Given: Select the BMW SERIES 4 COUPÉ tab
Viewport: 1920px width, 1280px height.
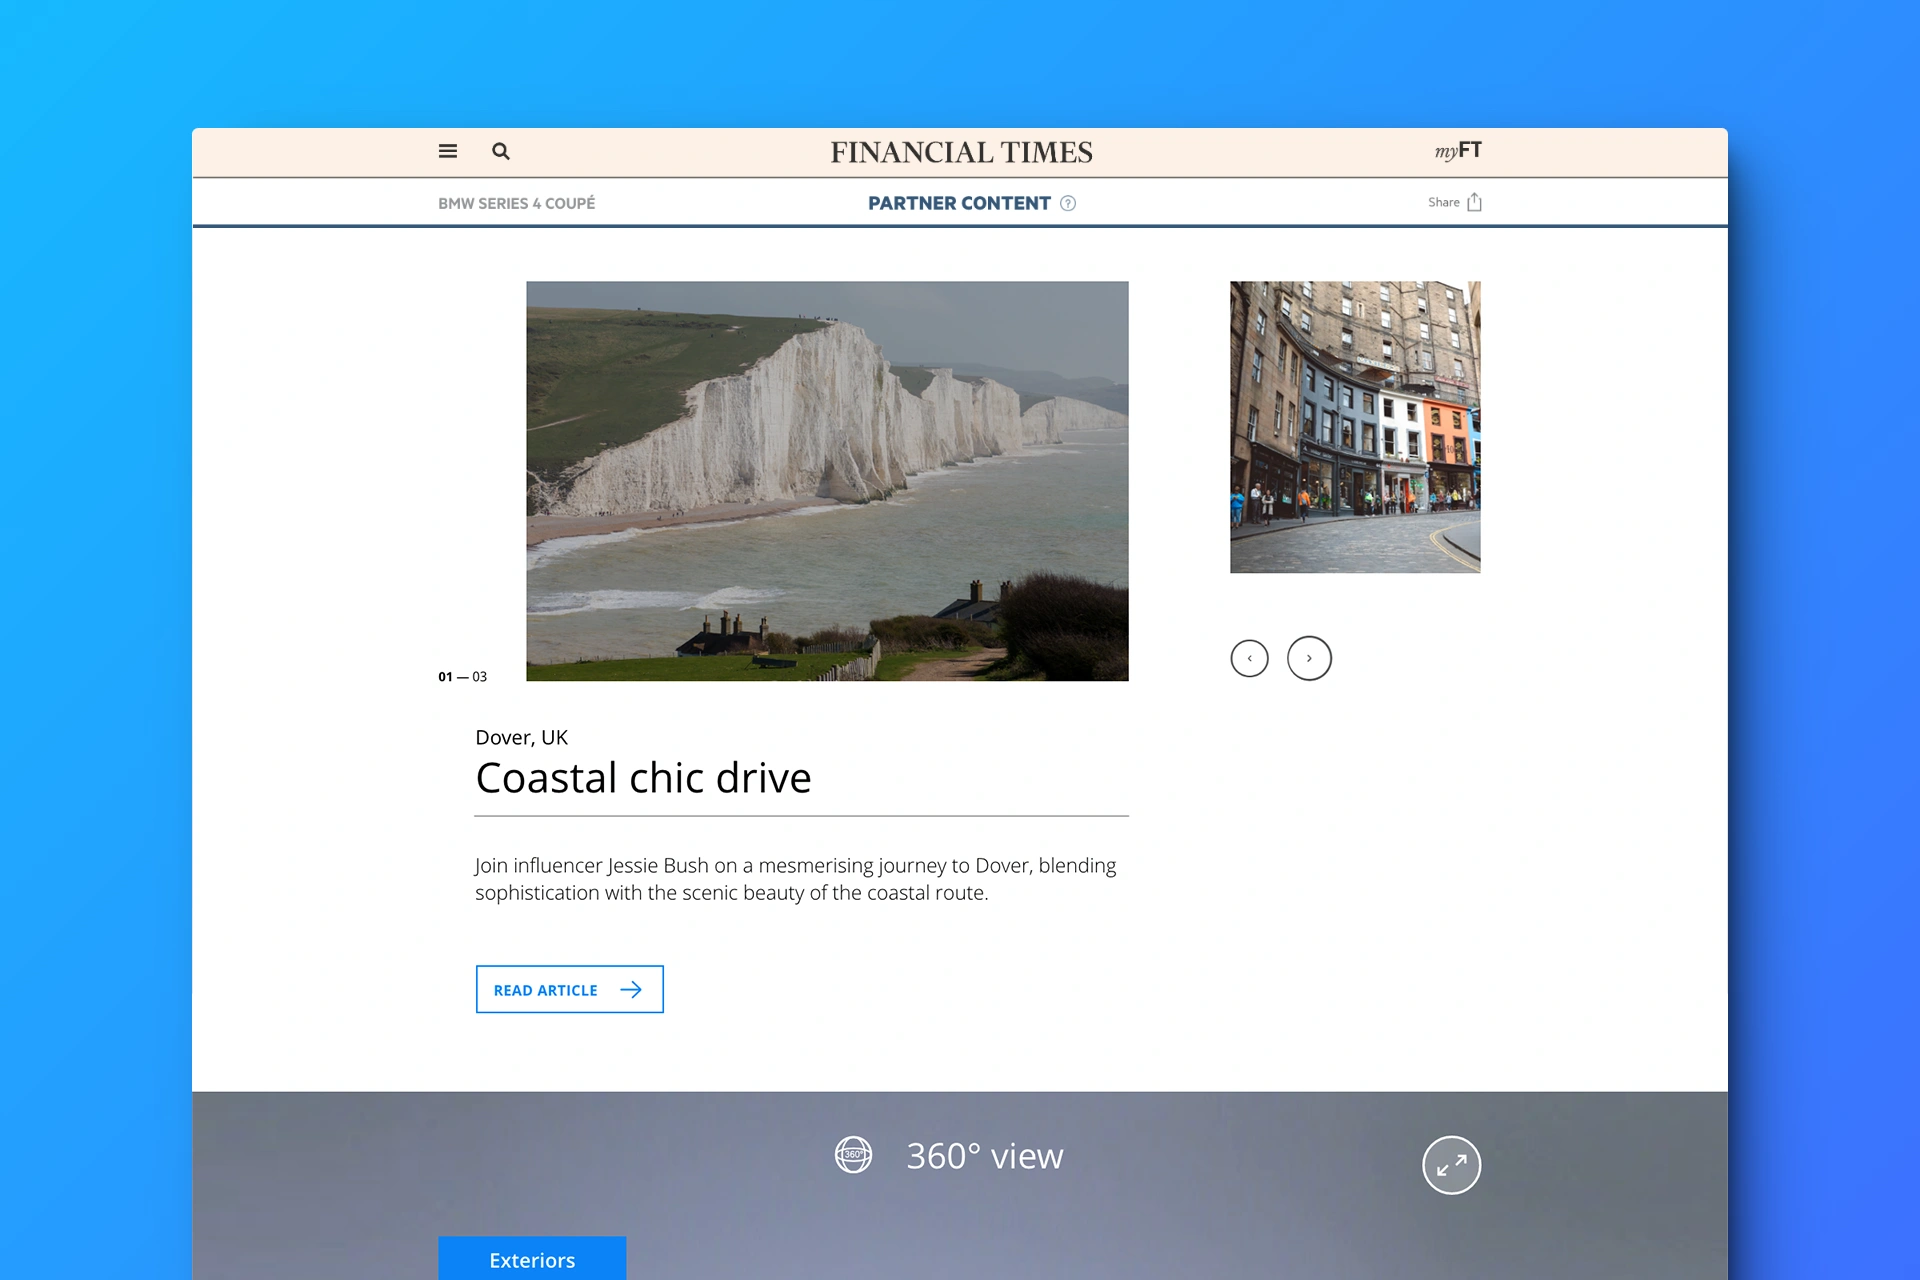Looking at the screenshot, I should pos(517,203).
